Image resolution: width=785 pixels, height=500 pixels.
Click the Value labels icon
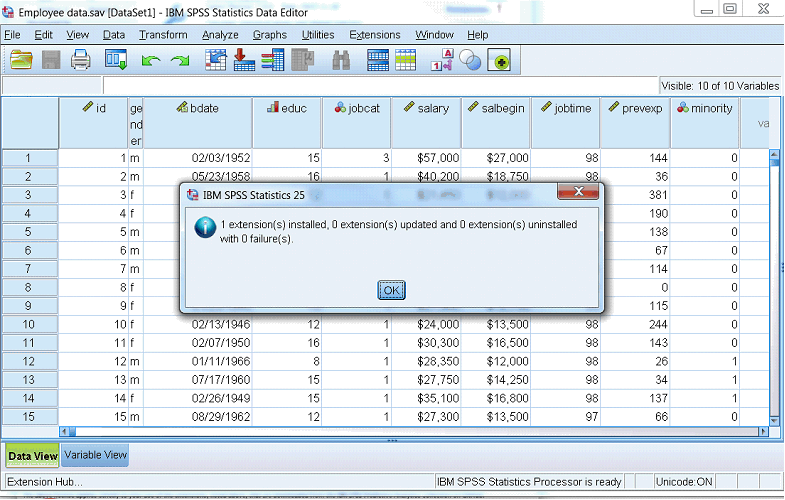pyautogui.click(x=442, y=60)
